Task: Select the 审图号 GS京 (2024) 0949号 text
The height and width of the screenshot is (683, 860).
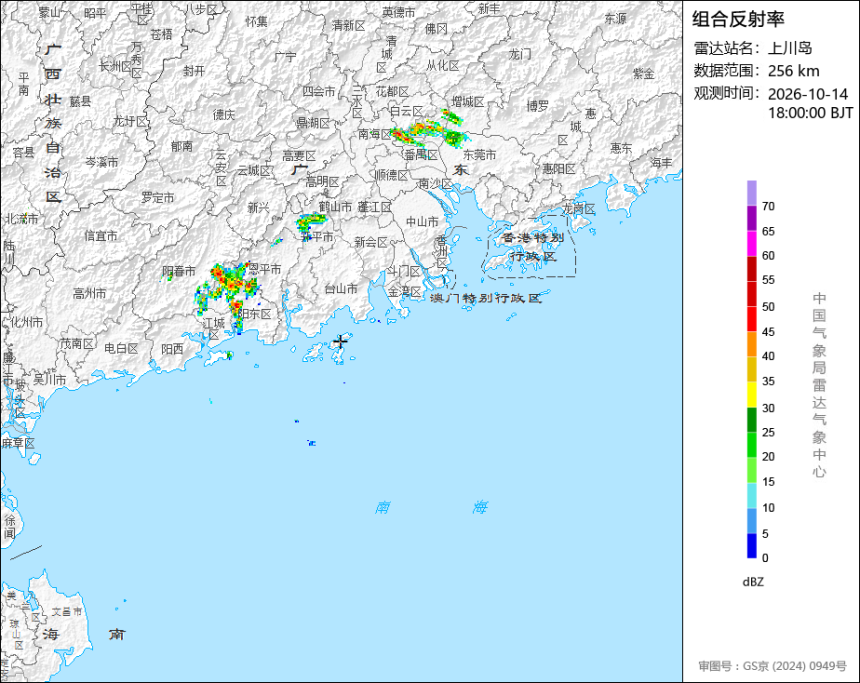Action: pos(772,666)
